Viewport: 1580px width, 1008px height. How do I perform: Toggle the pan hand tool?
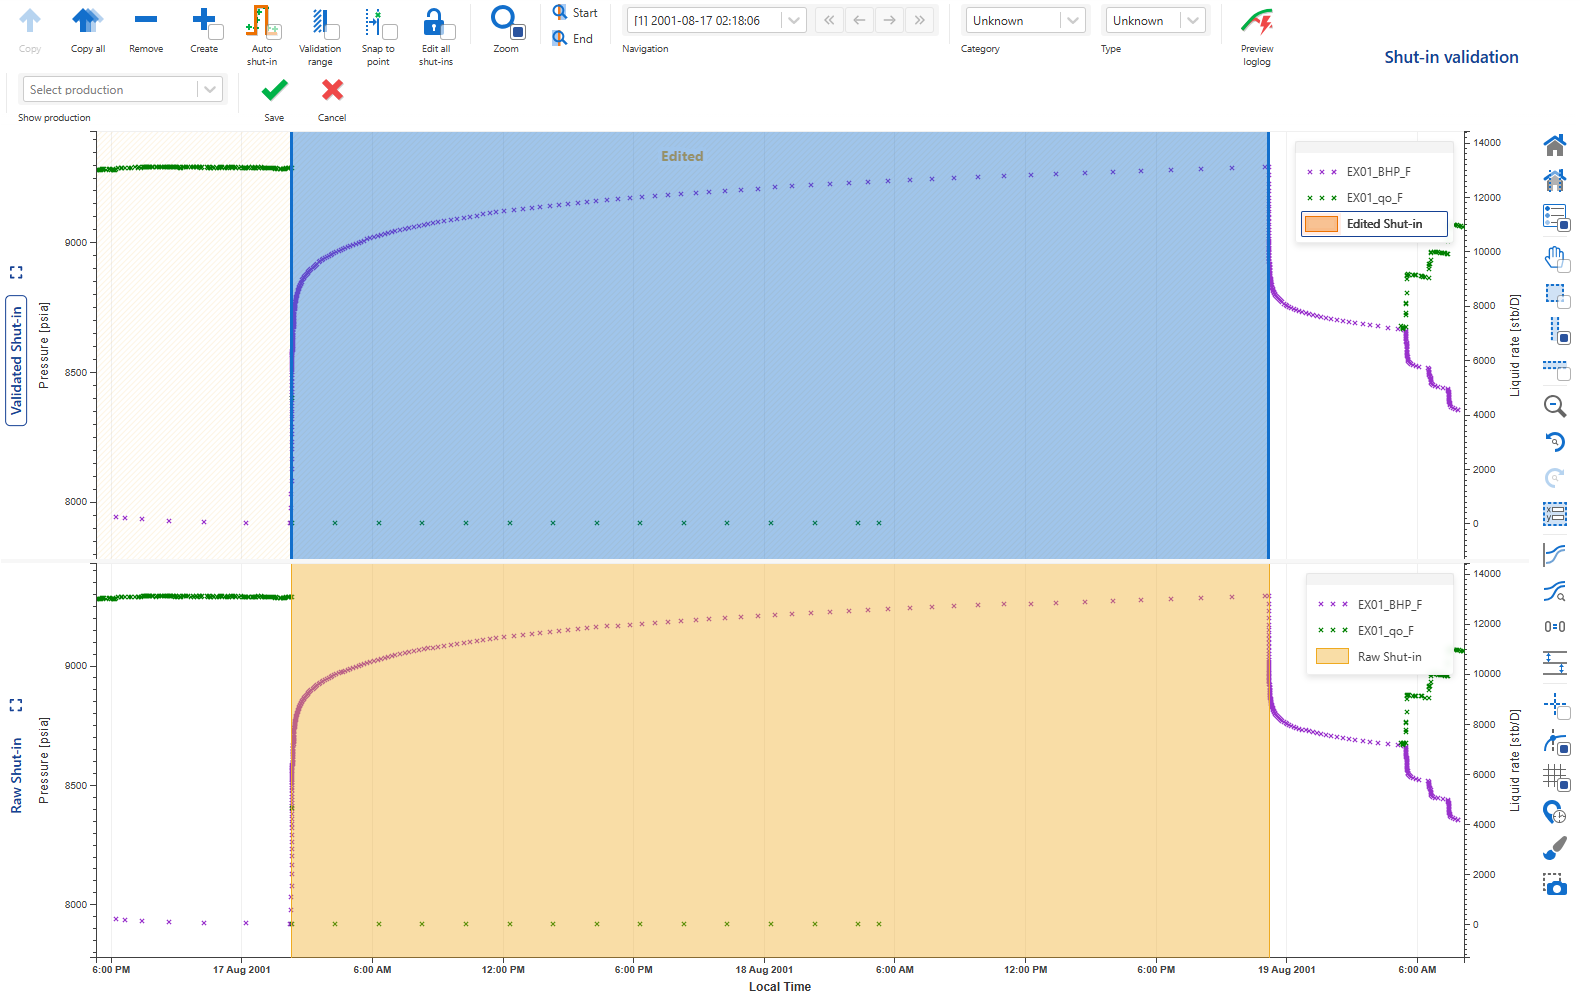coord(1554,258)
